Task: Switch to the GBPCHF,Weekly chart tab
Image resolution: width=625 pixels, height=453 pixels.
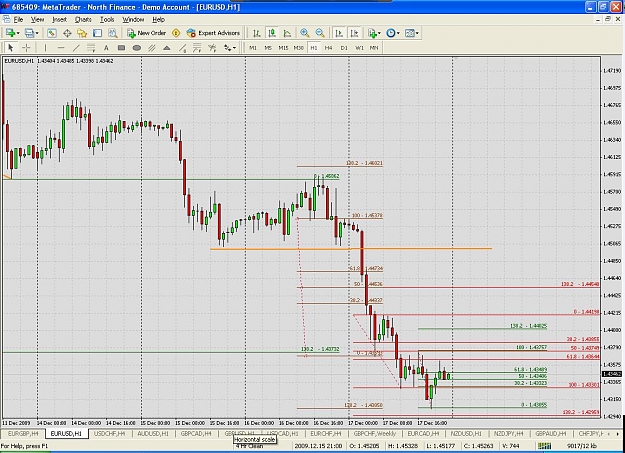Action: point(374,433)
